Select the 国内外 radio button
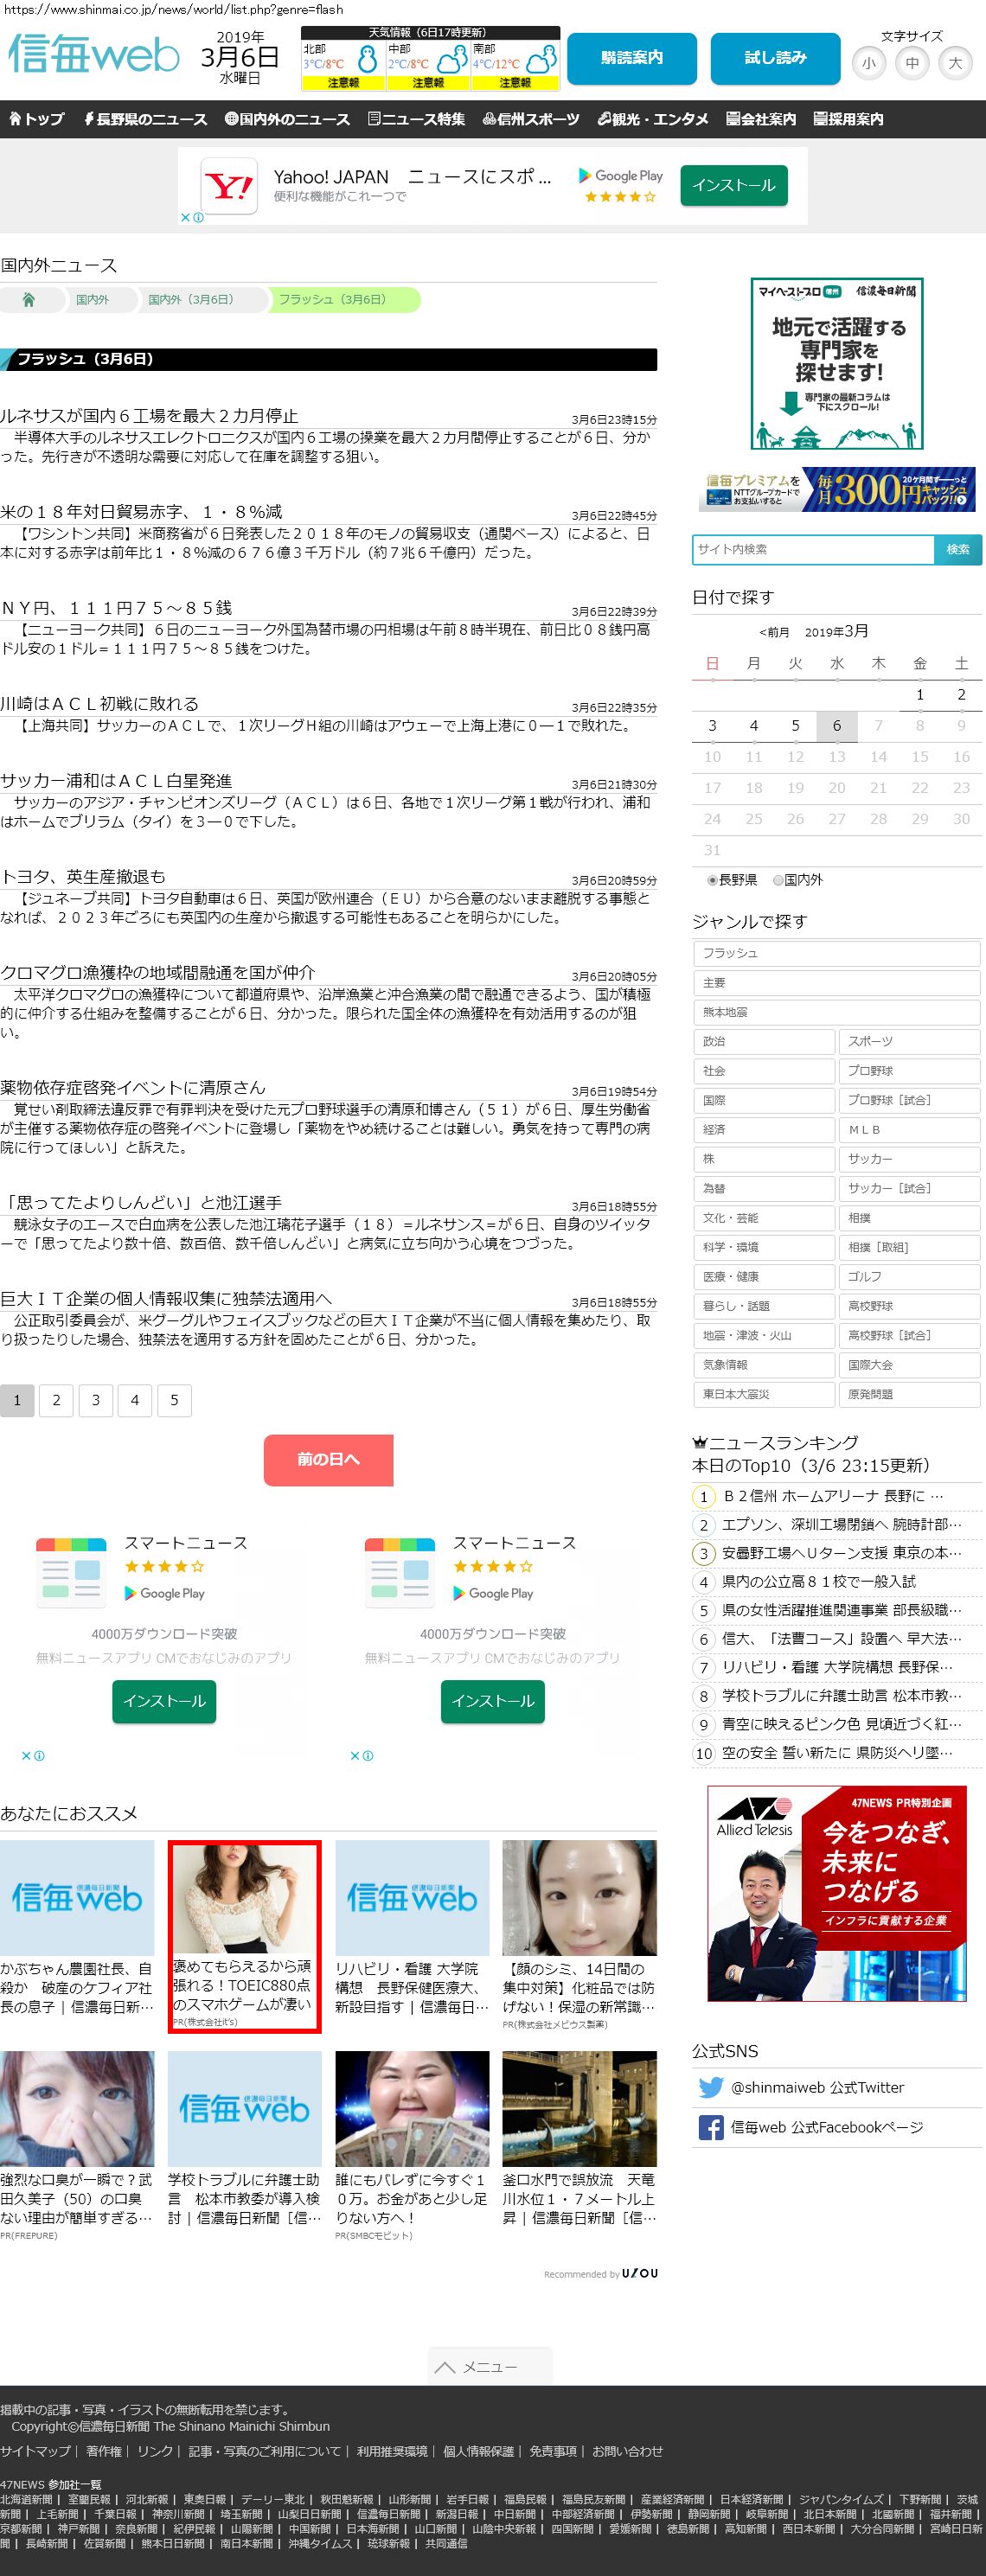This screenshot has height=2576, width=986. tap(778, 880)
